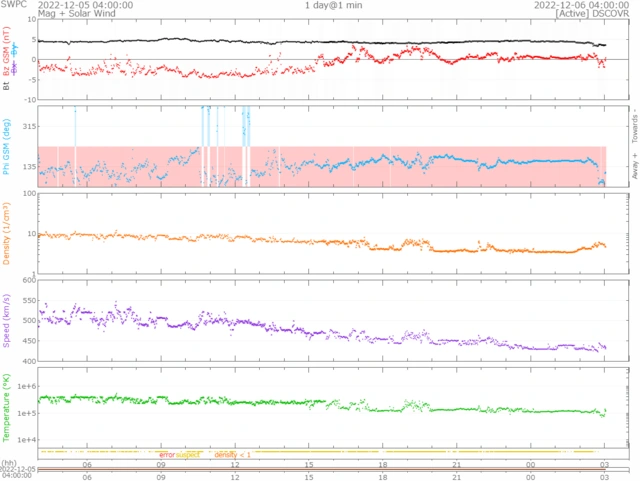Image resolution: width=640 pixels, height=481 pixels.
Task: Click the yellow 'suspect' legend marker
Action: point(189,455)
